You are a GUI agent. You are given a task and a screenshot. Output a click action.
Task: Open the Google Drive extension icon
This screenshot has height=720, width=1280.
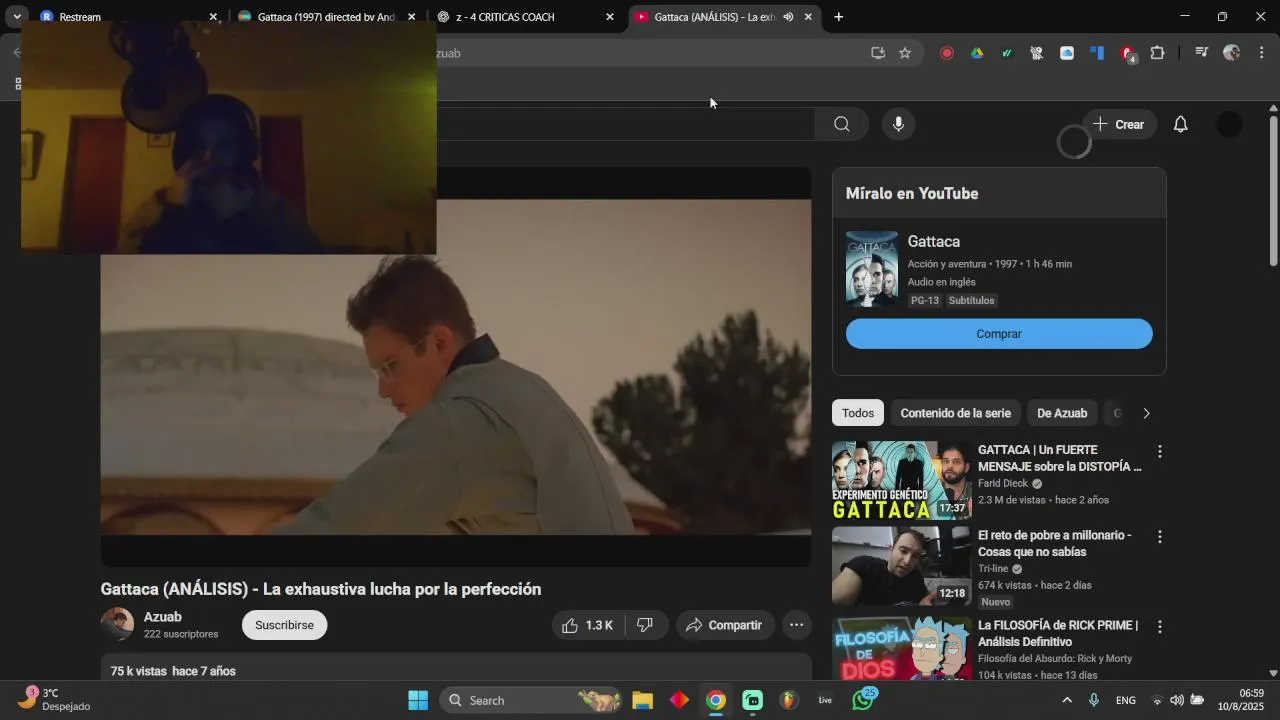977,53
